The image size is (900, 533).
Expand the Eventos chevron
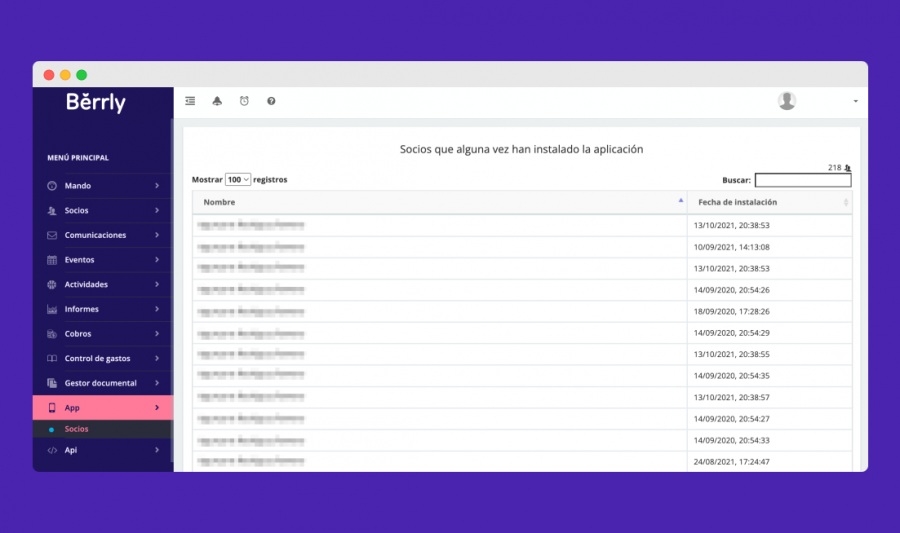(x=157, y=260)
